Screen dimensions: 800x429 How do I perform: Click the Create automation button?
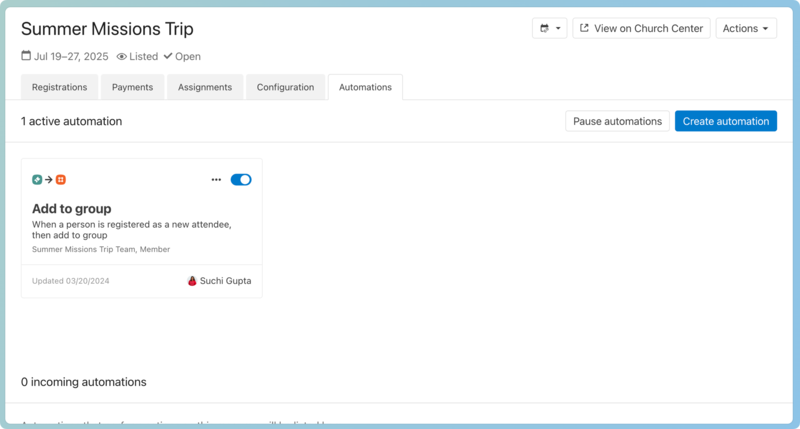[725, 121]
